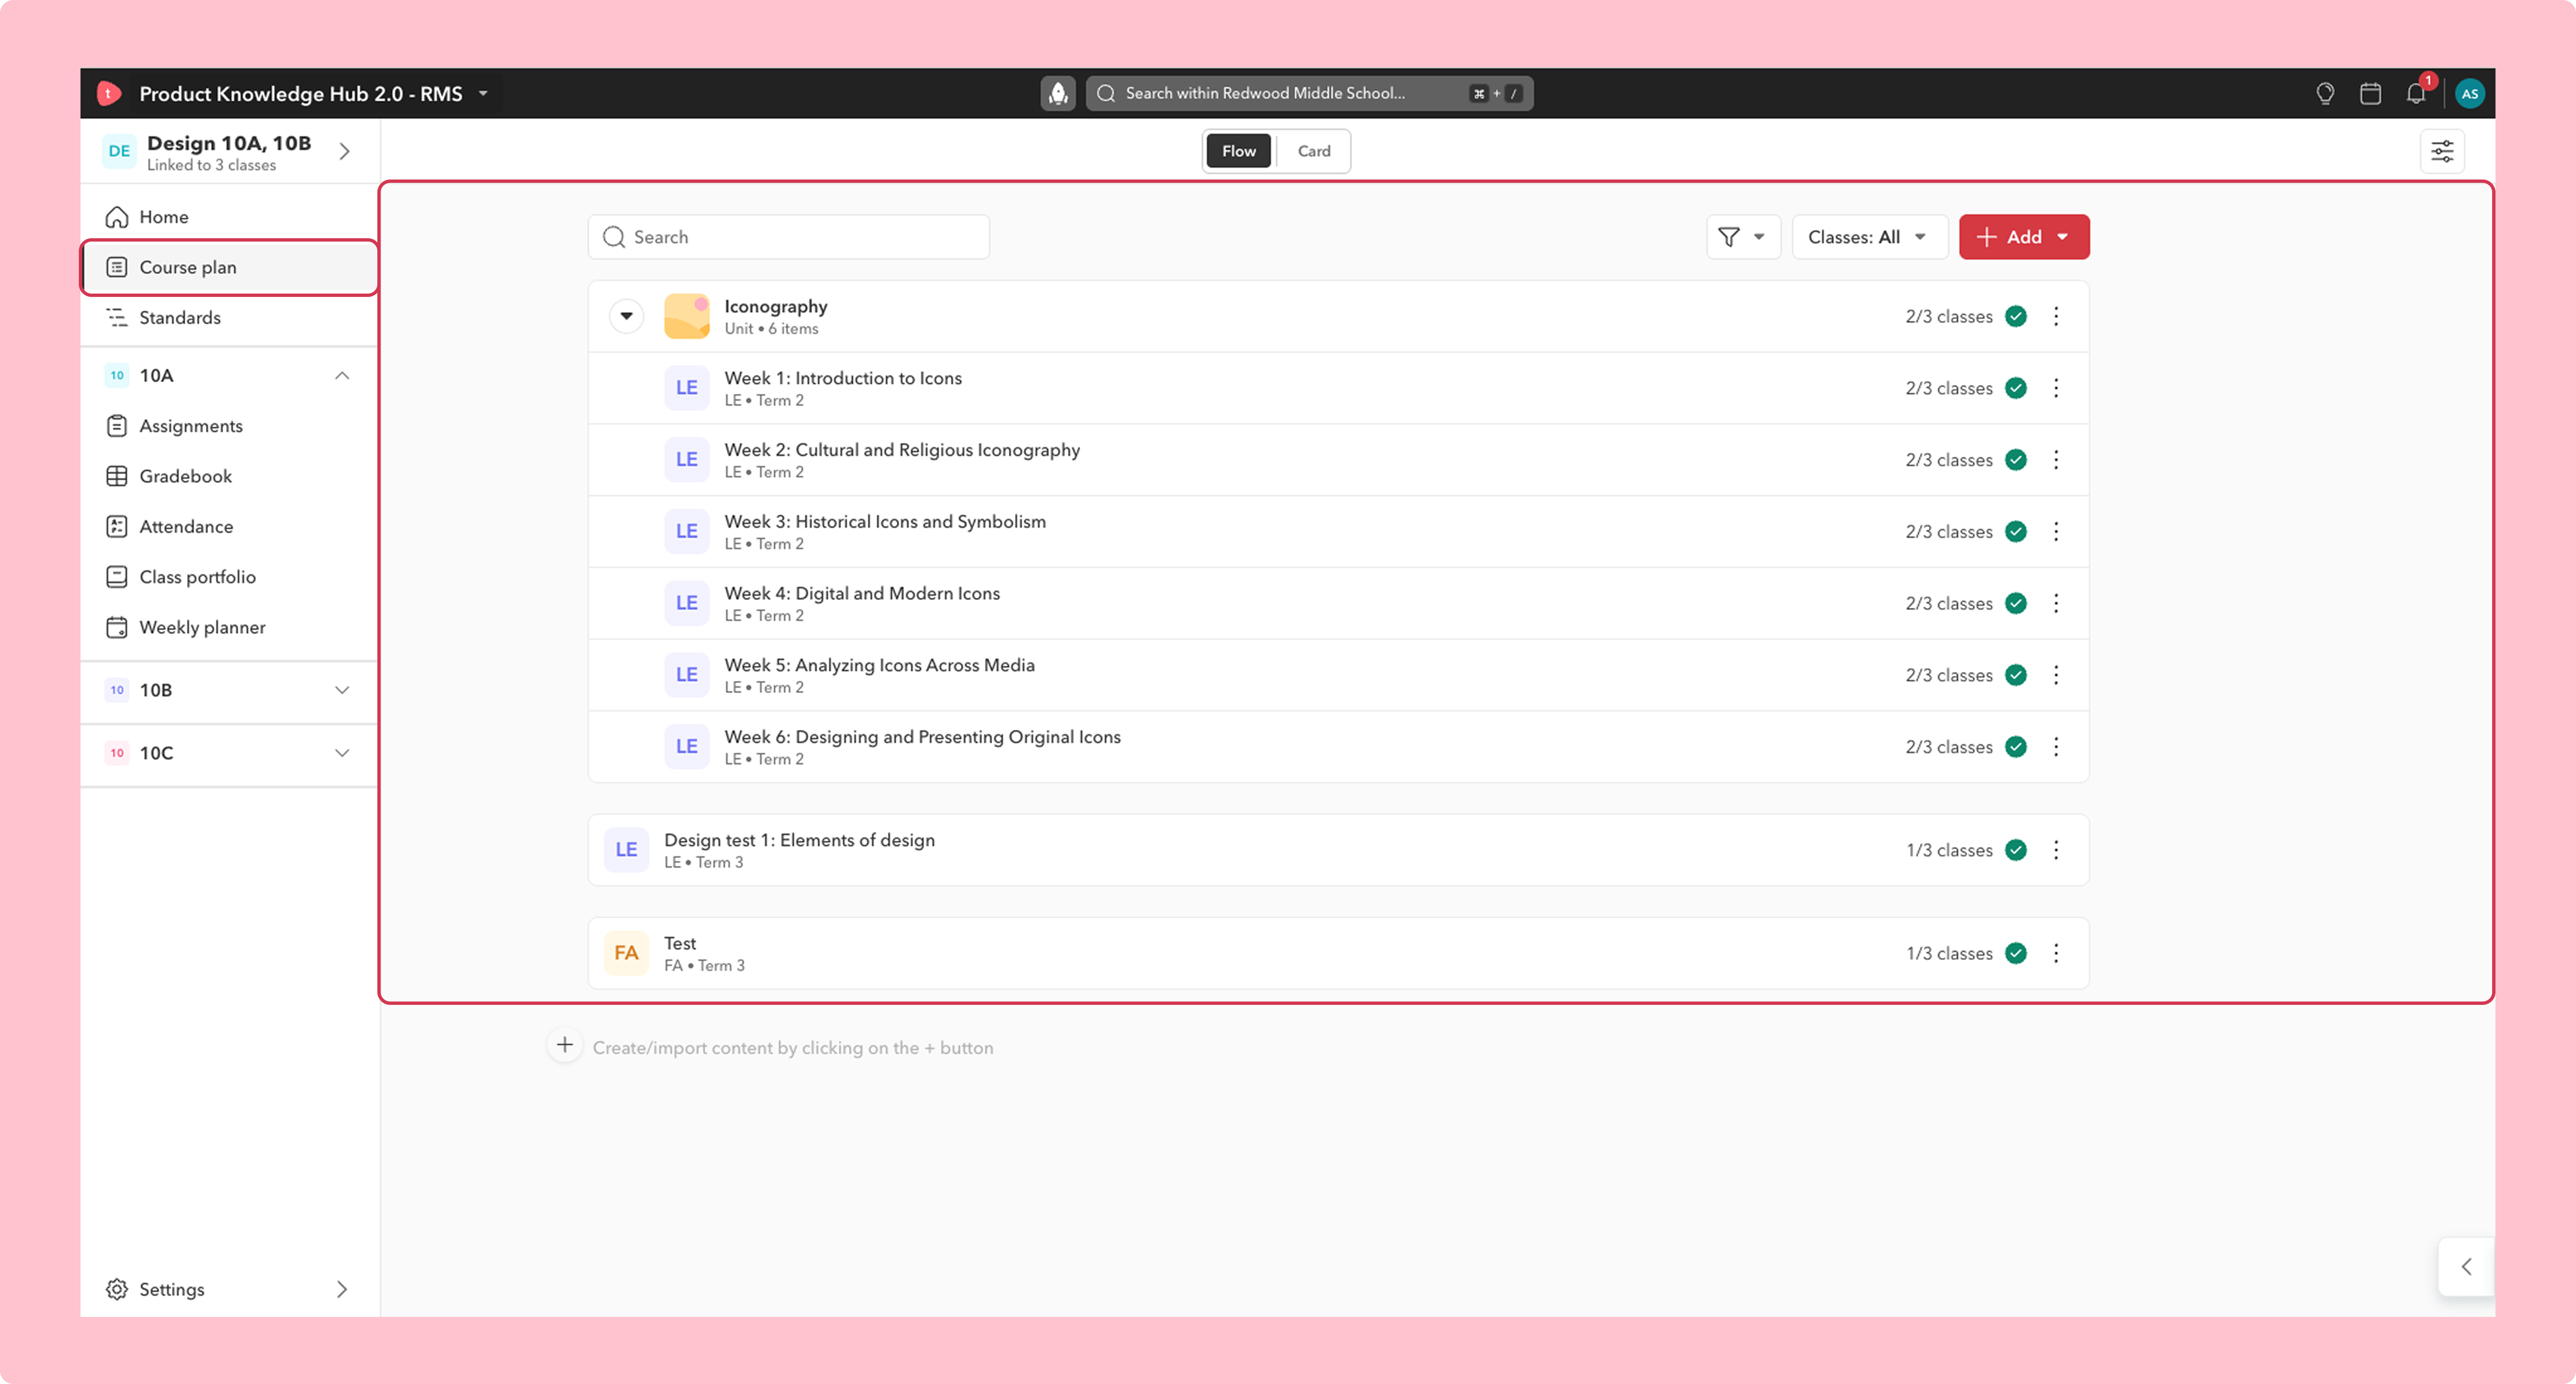Open the three-dot menu for Design test 1
The image size is (2576, 1384).
[2056, 850]
